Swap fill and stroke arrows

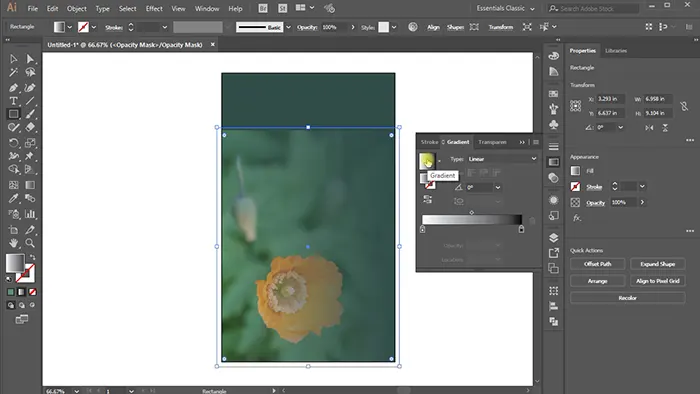tap(32, 257)
